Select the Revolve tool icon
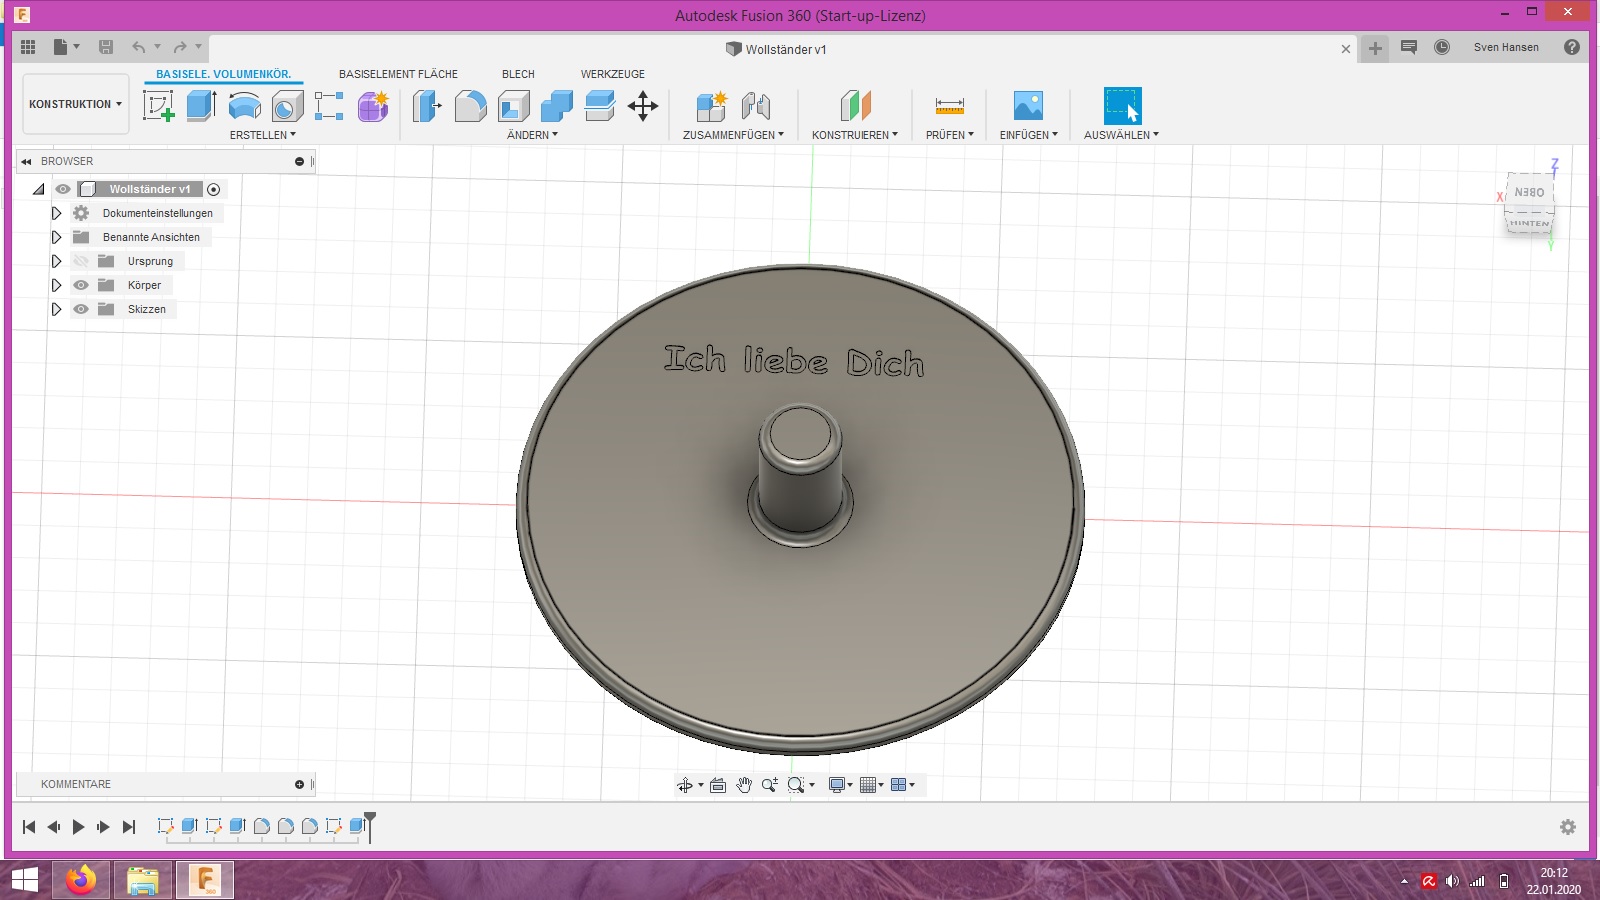The image size is (1600, 900). 245,106
